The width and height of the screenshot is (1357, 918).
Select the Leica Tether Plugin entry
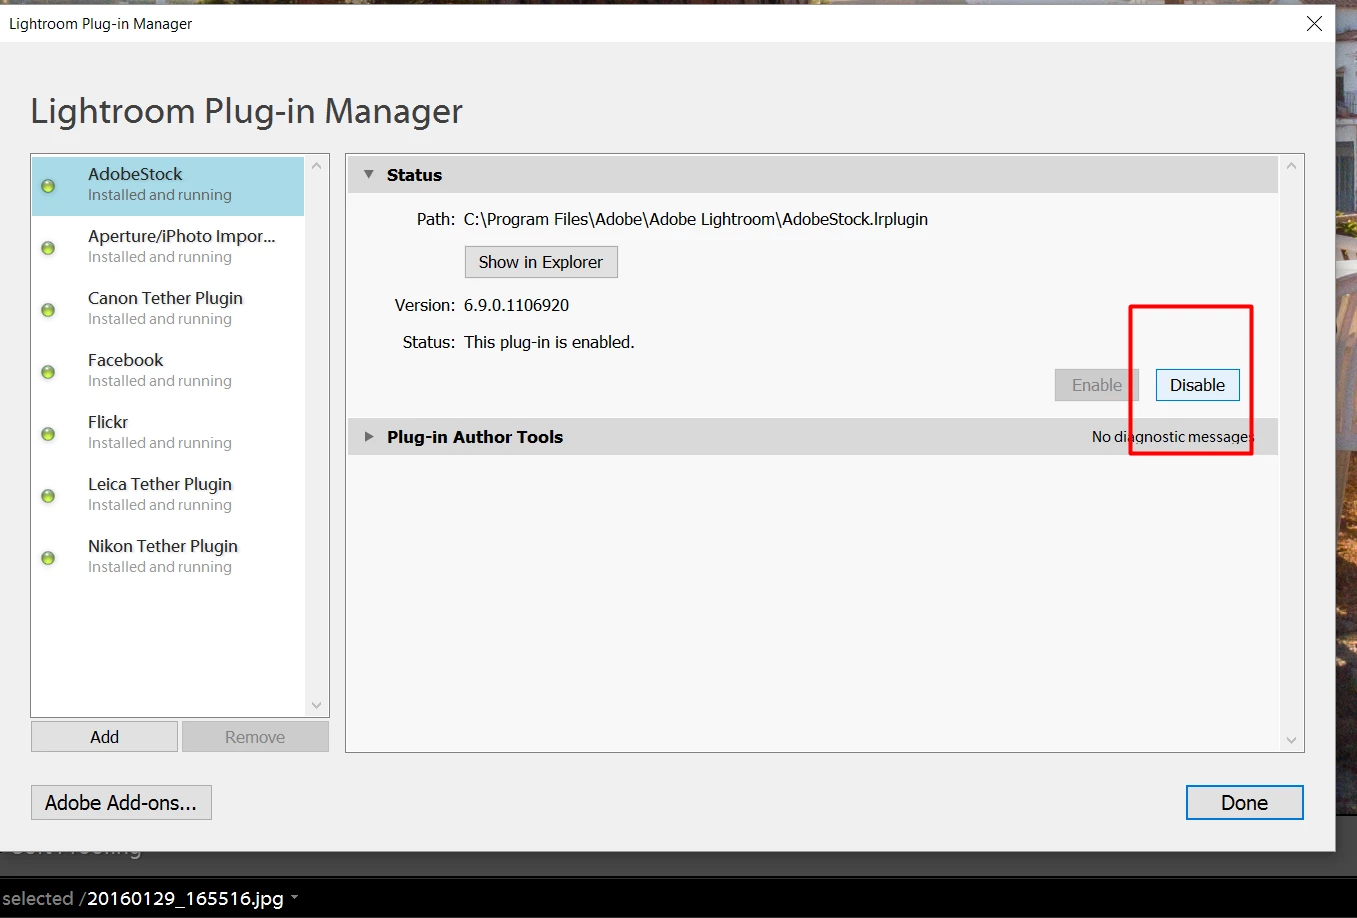tap(168, 495)
